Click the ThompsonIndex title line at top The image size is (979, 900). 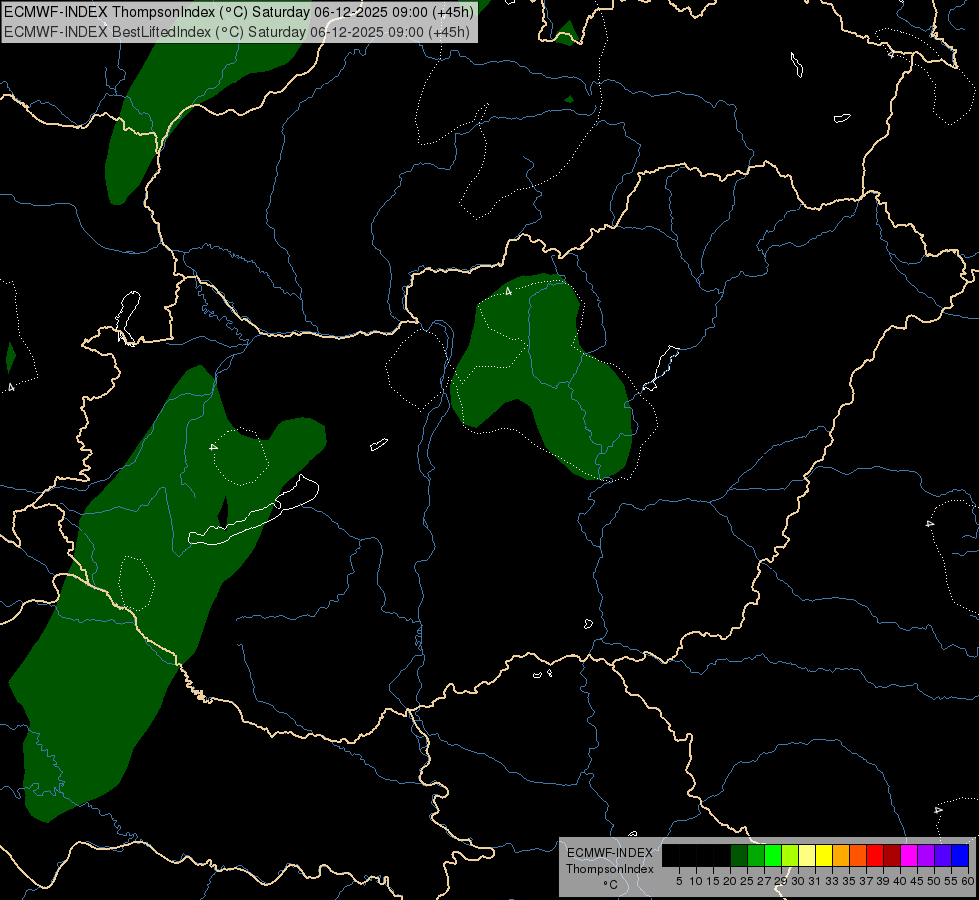tap(239, 12)
